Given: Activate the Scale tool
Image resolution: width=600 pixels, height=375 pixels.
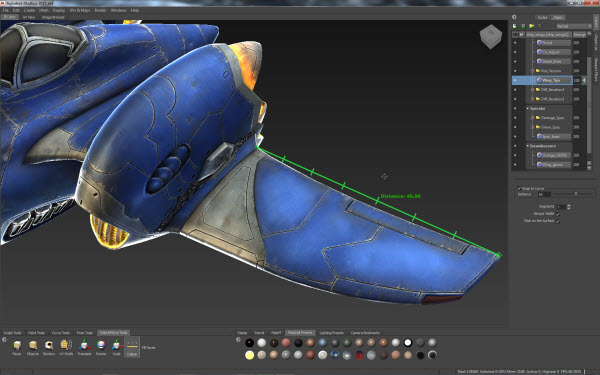Looking at the screenshot, I should coord(116,346).
